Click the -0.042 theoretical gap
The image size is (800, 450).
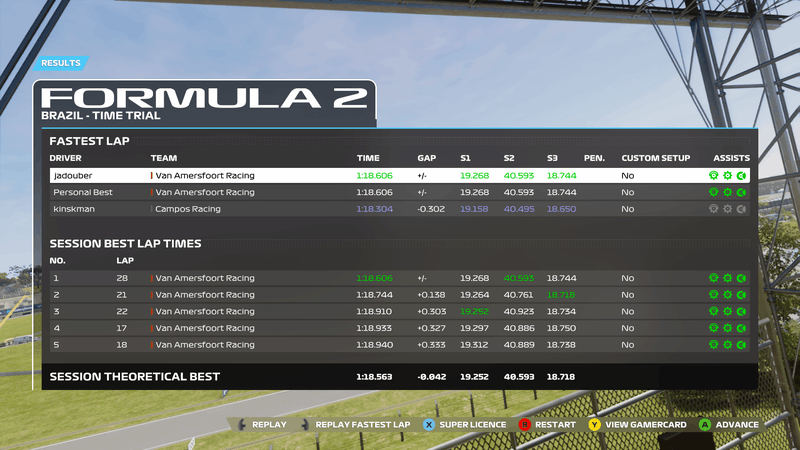[x=432, y=377]
